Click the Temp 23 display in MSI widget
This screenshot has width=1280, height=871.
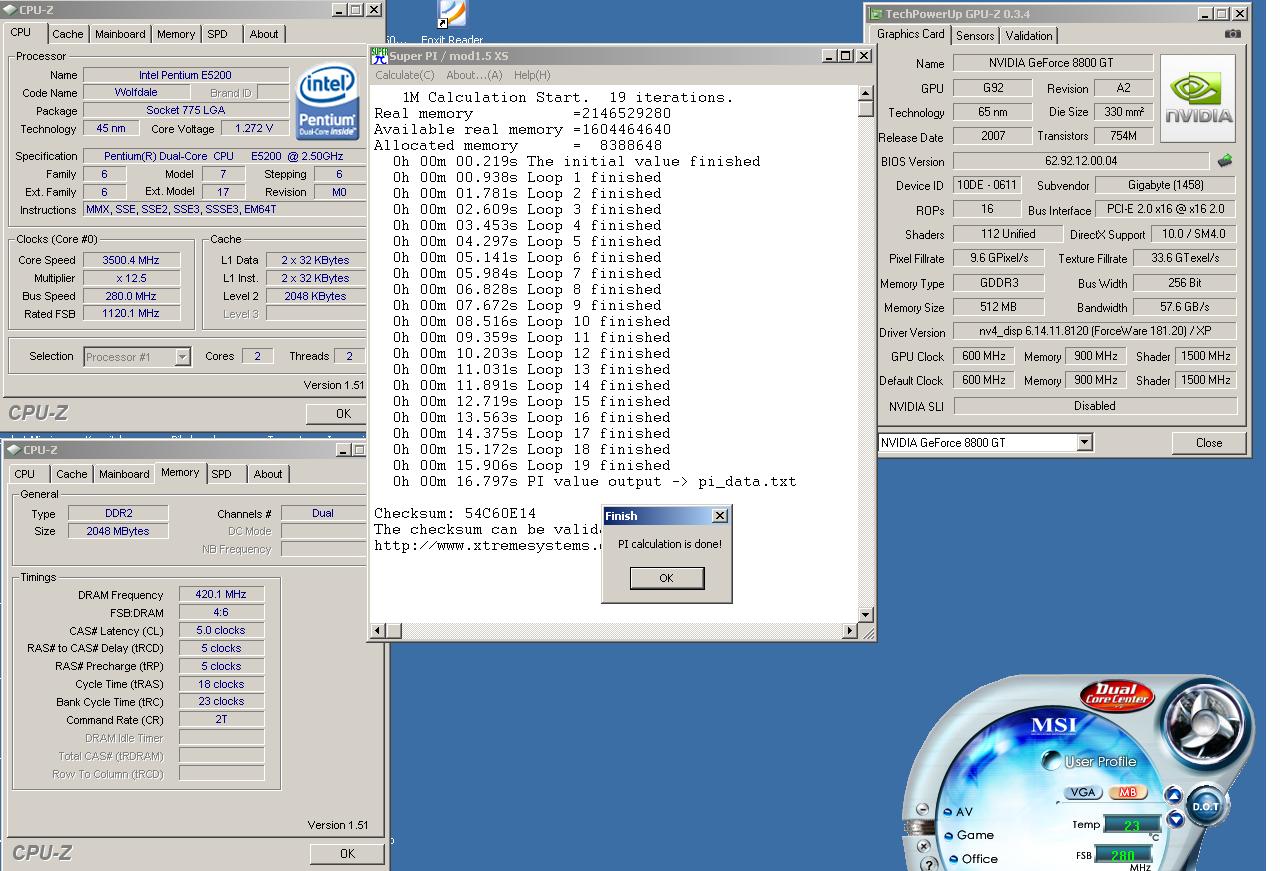coord(1133,824)
